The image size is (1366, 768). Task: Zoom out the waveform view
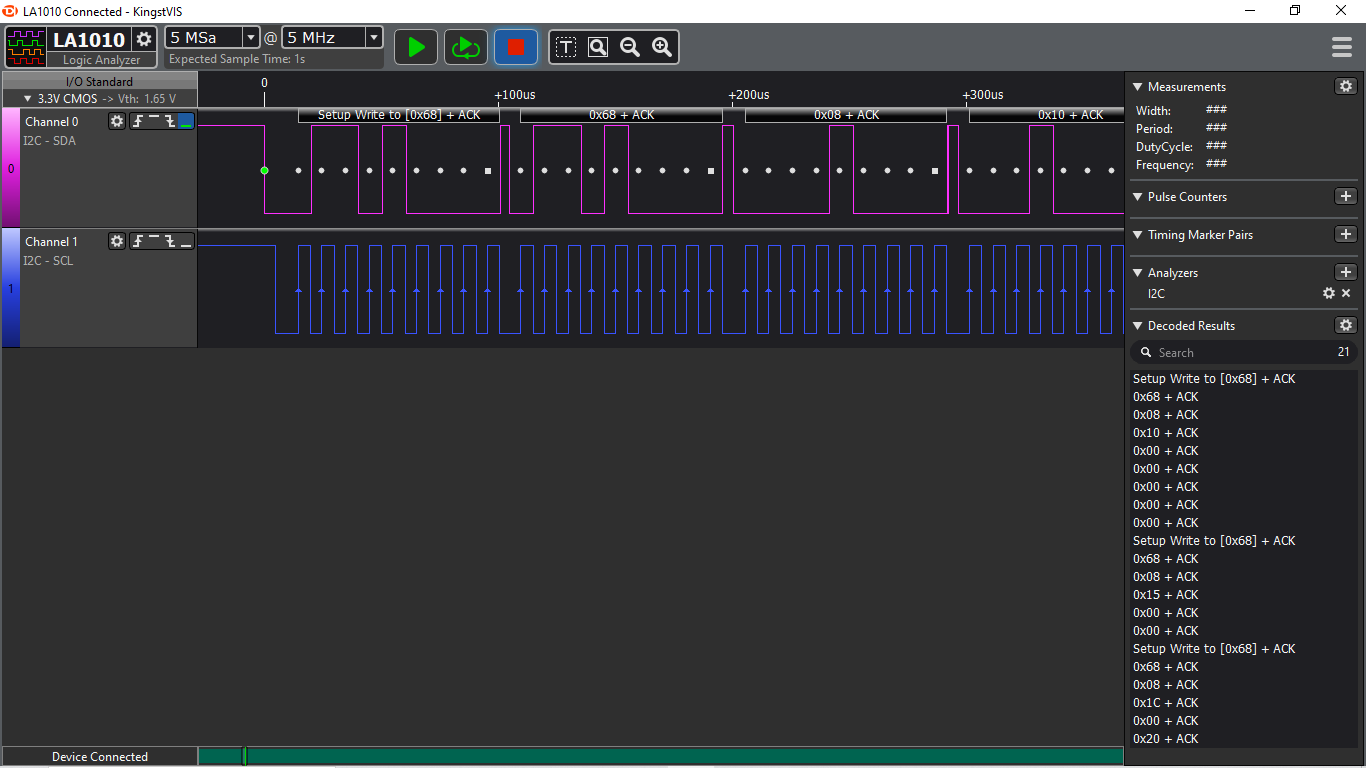pyautogui.click(x=630, y=47)
